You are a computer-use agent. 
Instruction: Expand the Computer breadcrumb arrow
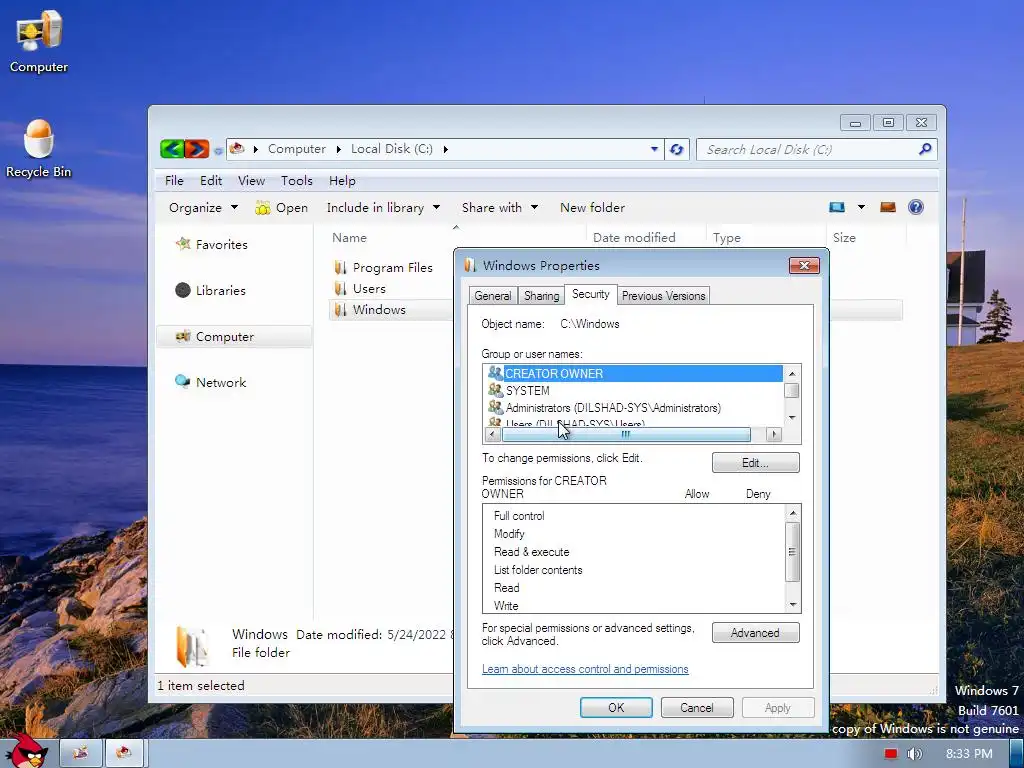338,150
